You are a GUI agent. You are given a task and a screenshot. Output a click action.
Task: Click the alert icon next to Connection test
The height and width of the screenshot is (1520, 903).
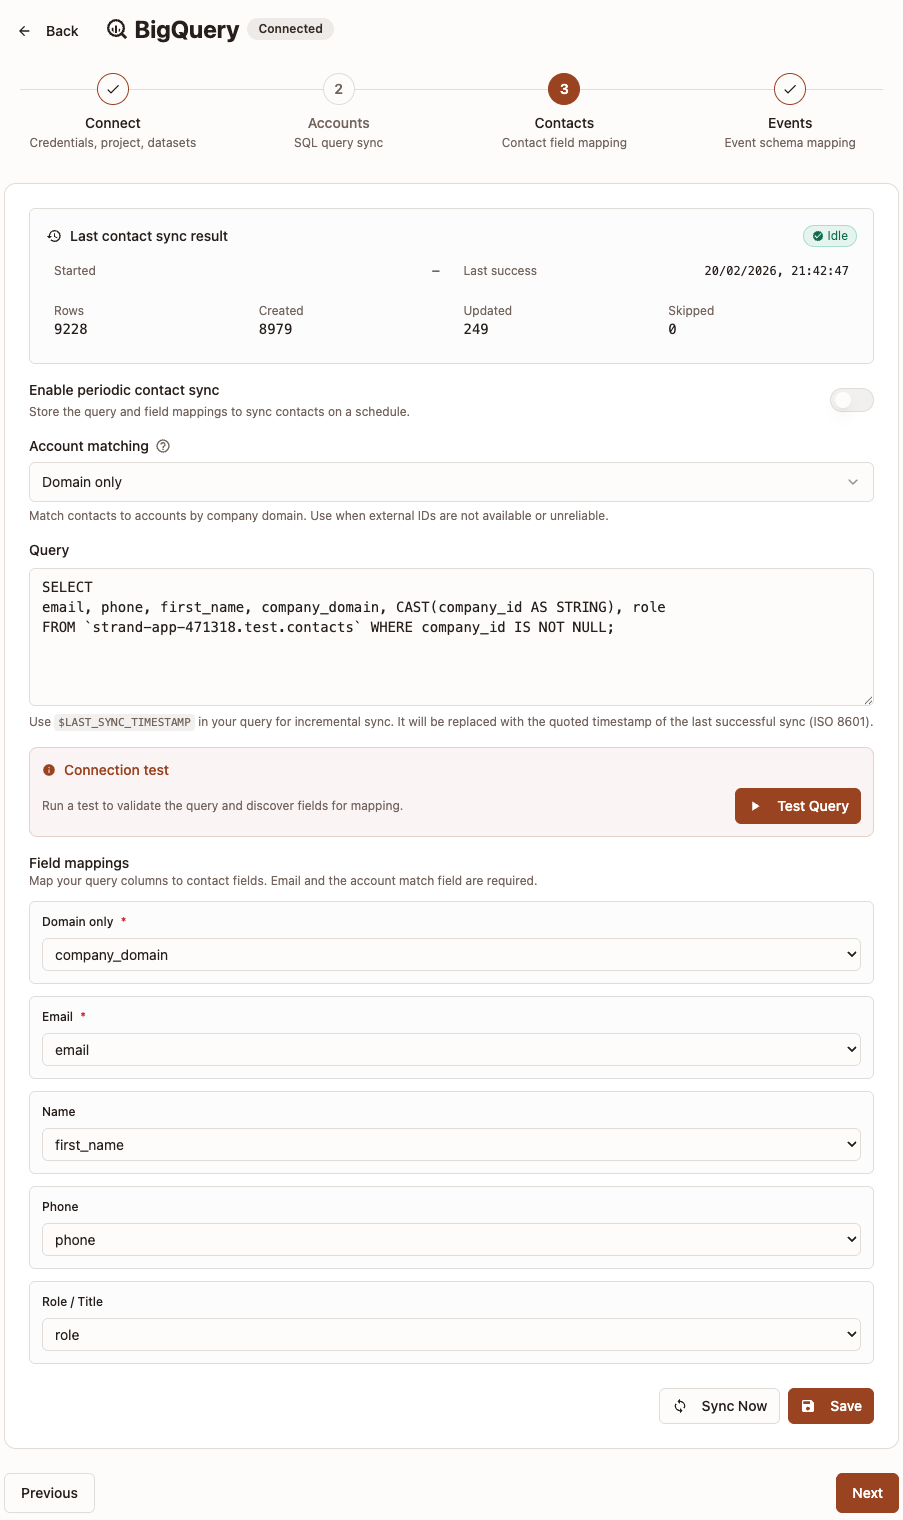(x=48, y=770)
